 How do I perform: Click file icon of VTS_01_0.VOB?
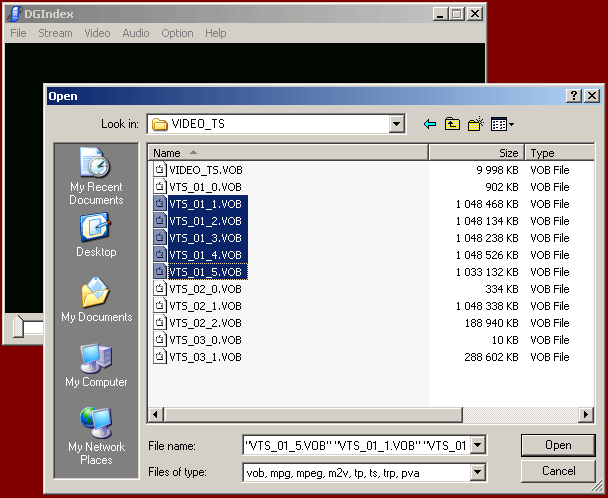pos(159,187)
